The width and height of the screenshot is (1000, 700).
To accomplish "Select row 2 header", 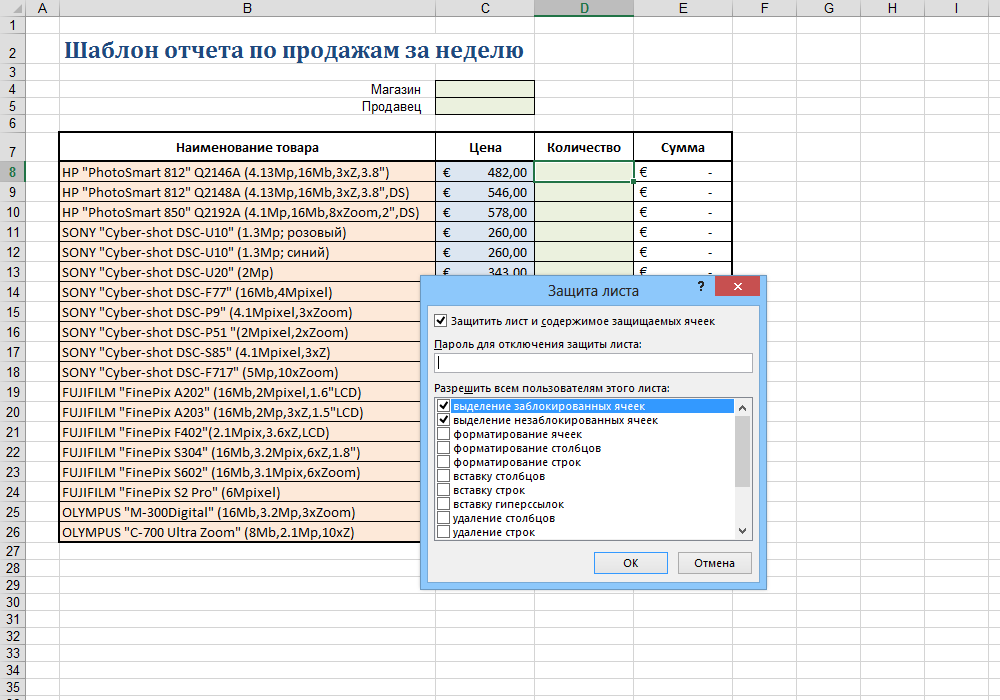I will tap(13, 48).
